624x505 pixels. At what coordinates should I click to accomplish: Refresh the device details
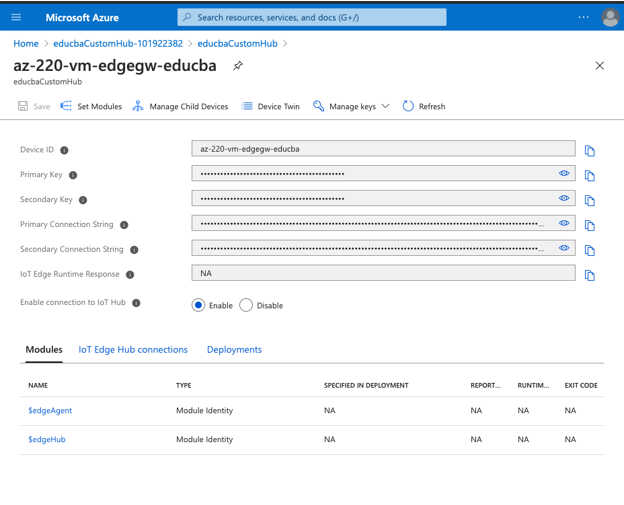click(x=424, y=106)
